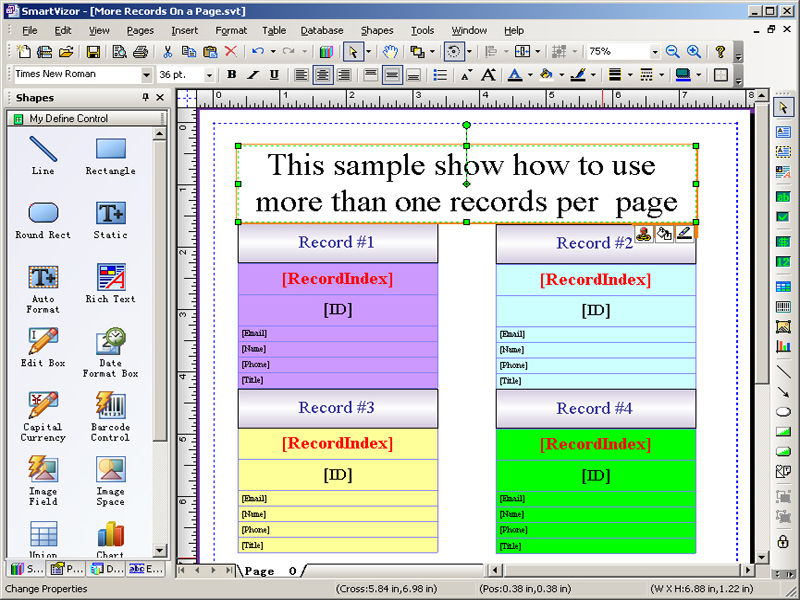Open the Pages menu

coord(140,31)
